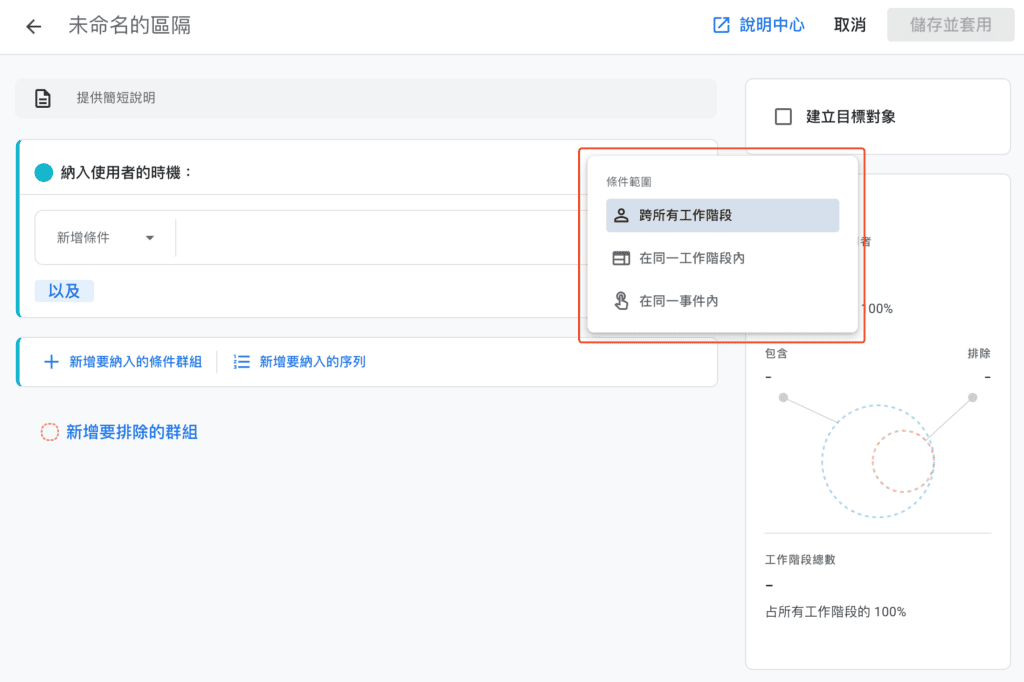Click 新增要排除的群組 link
This screenshot has height=682, width=1024.
click(132, 432)
